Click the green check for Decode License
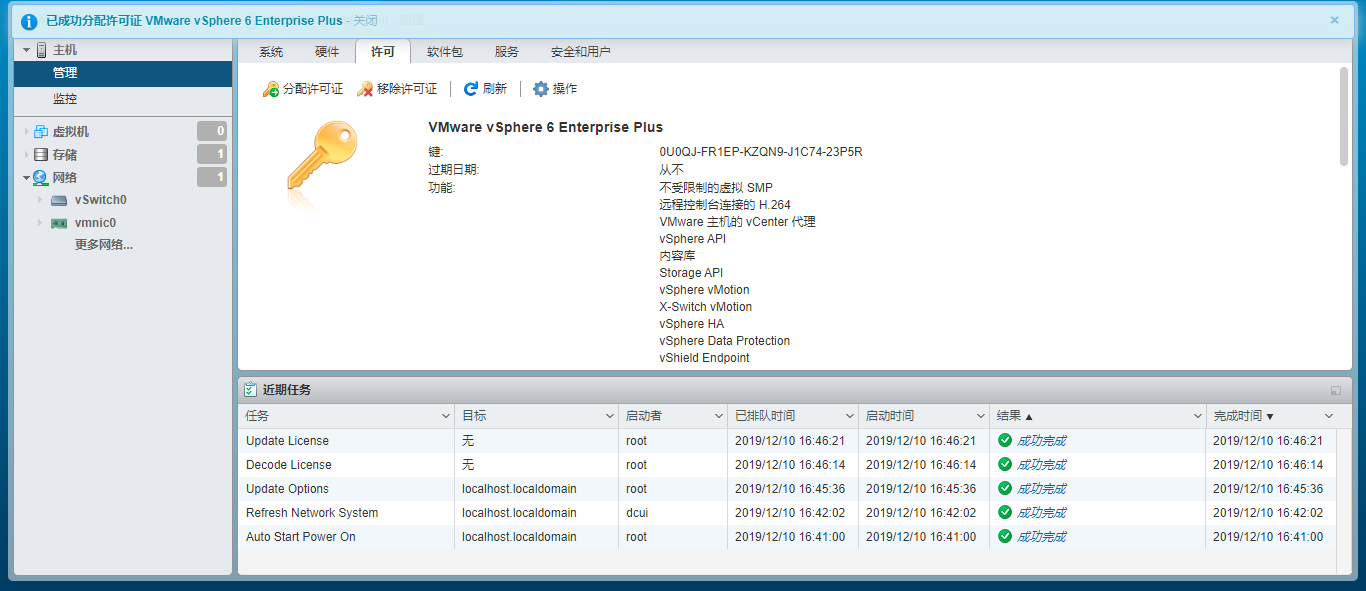This screenshot has width=1366, height=591. click(x=1005, y=465)
